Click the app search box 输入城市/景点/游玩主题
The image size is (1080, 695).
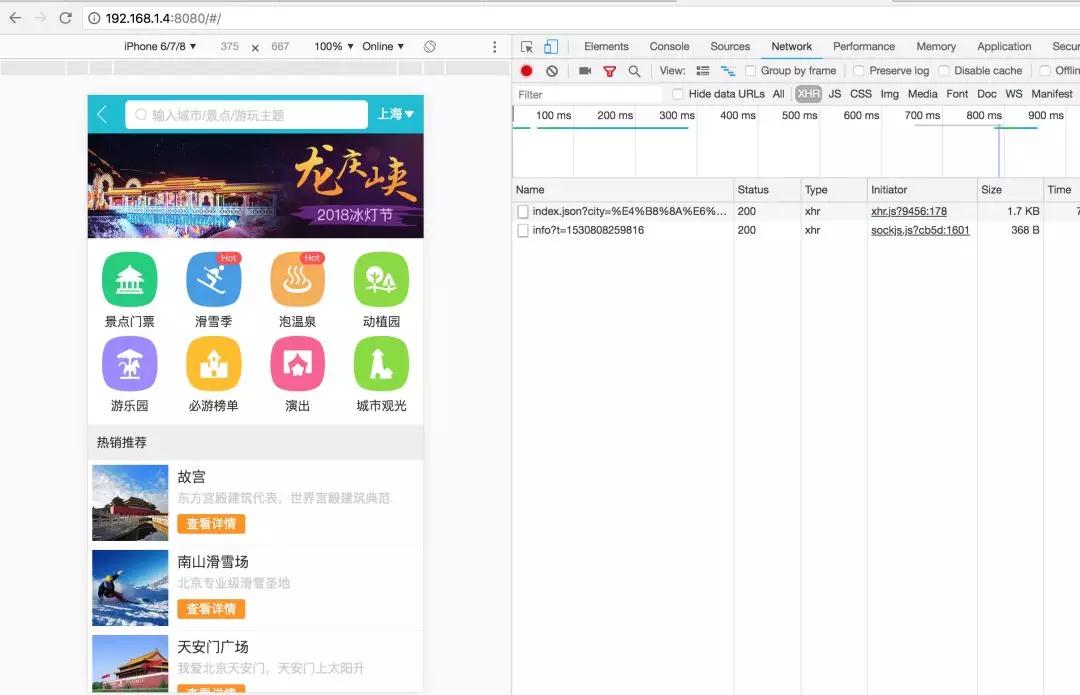247,114
